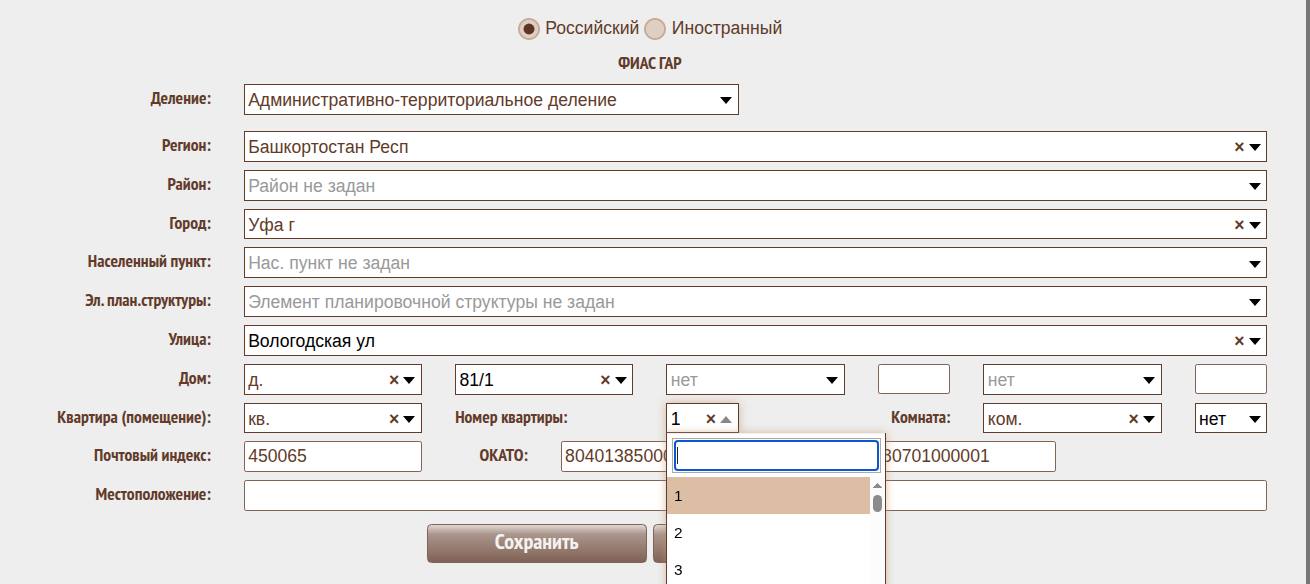Screen dimensions: 1310x584
Task: Open the Населенный пункт dropdown
Action: point(1255,264)
